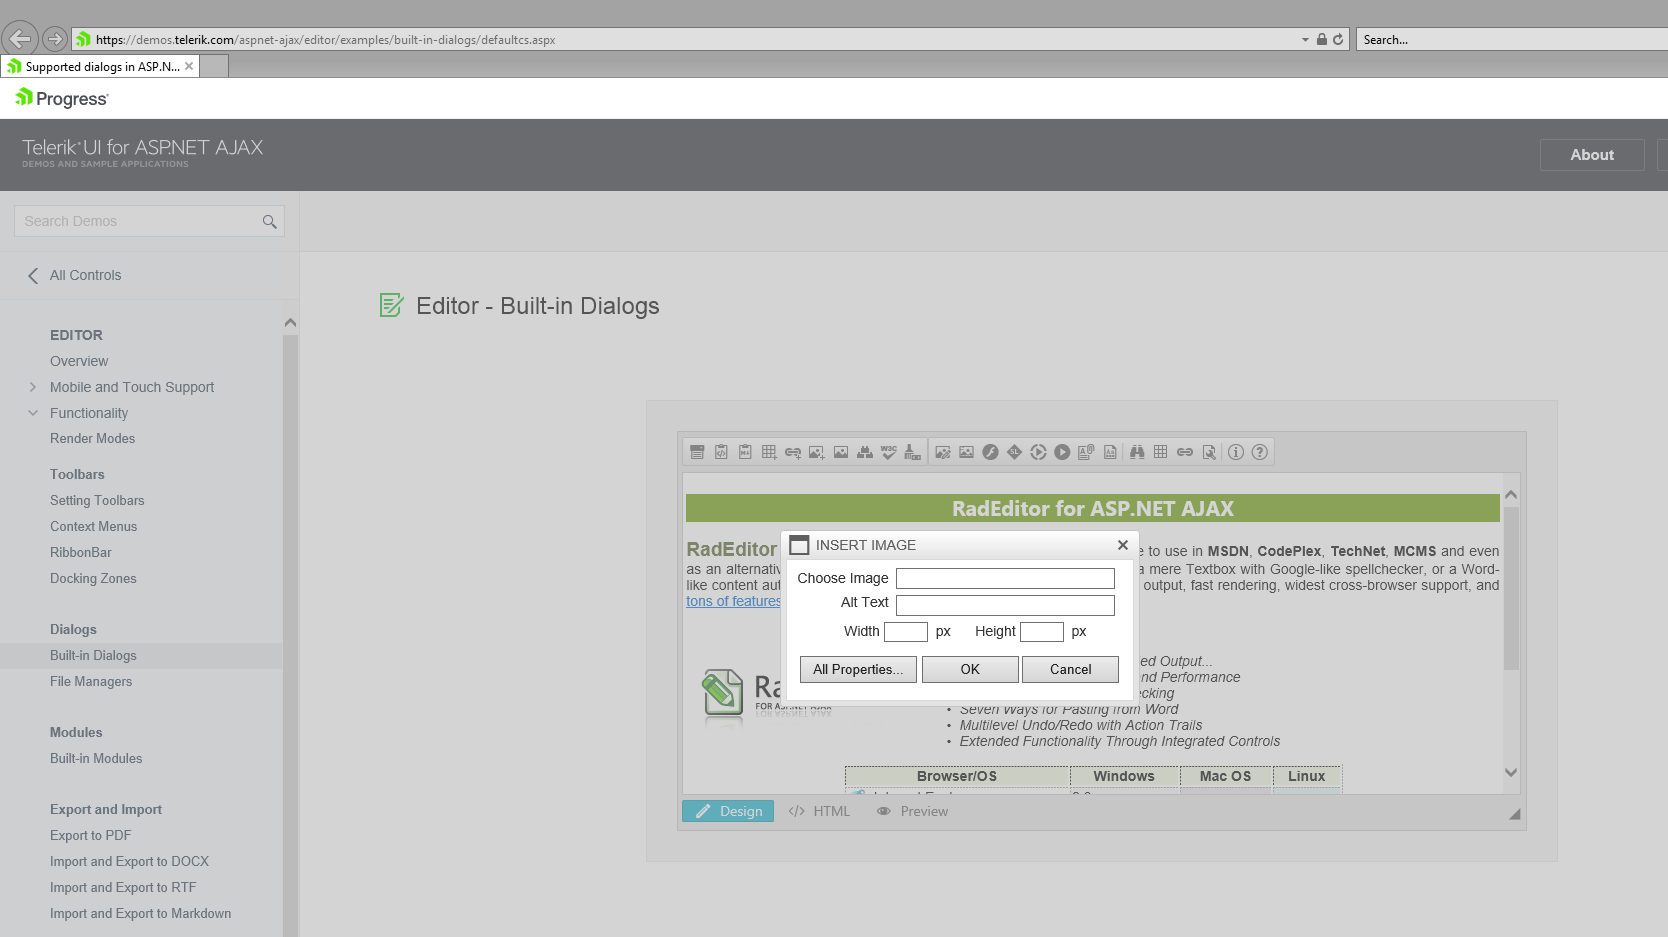Click OK in Insert Image dialog
Image resolution: width=1668 pixels, height=937 pixels.
pyautogui.click(x=970, y=669)
